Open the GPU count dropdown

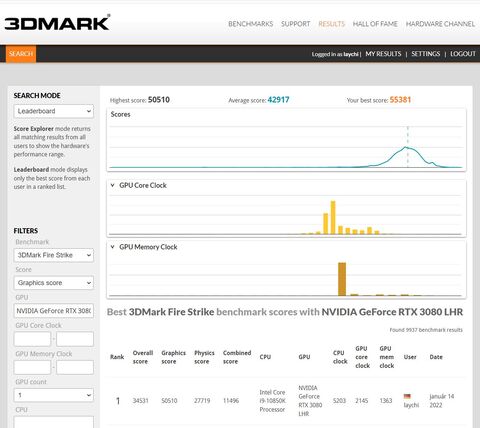[54, 395]
